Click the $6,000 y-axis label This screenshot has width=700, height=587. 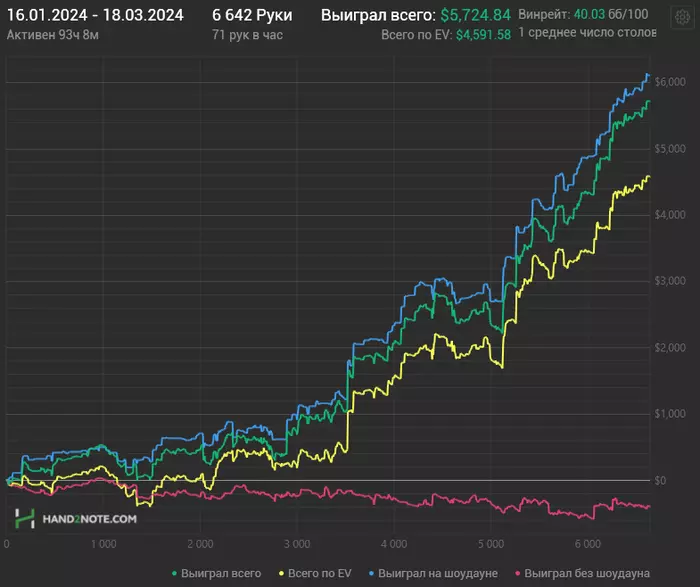point(670,82)
